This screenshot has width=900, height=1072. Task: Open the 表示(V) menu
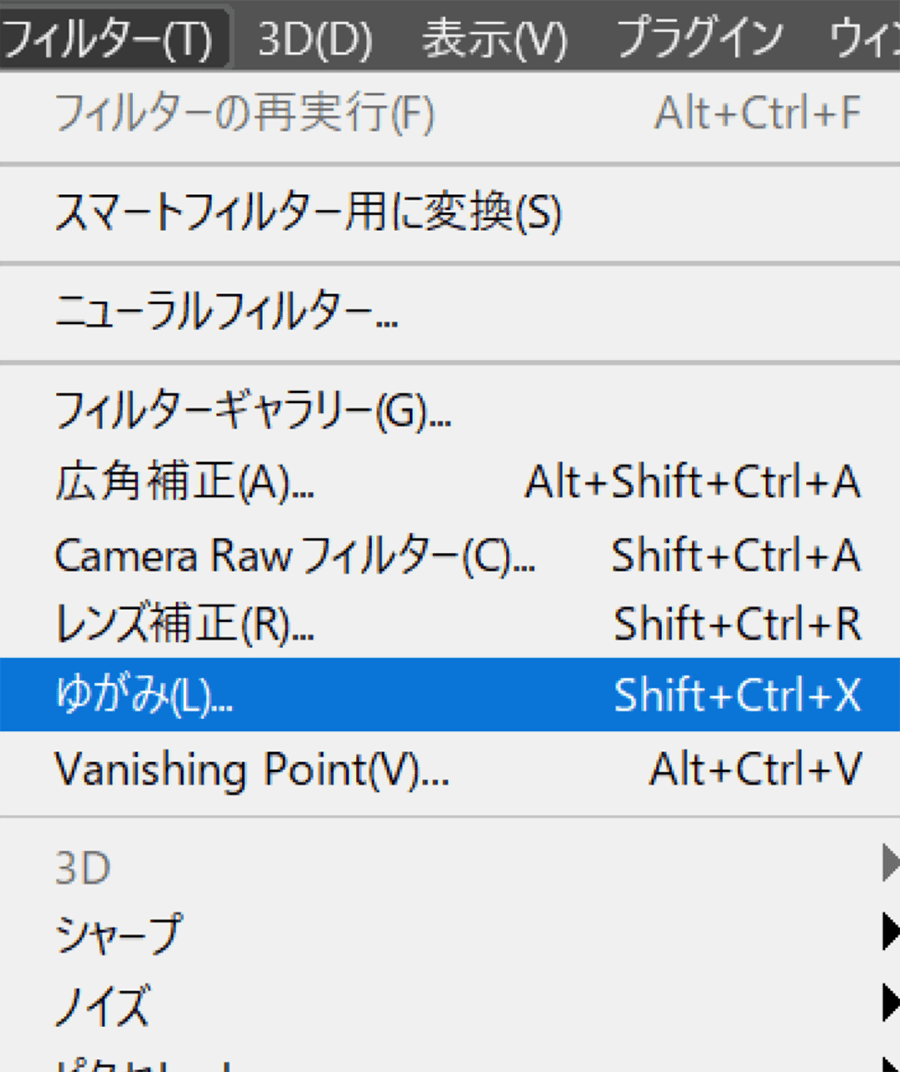[494, 38]
